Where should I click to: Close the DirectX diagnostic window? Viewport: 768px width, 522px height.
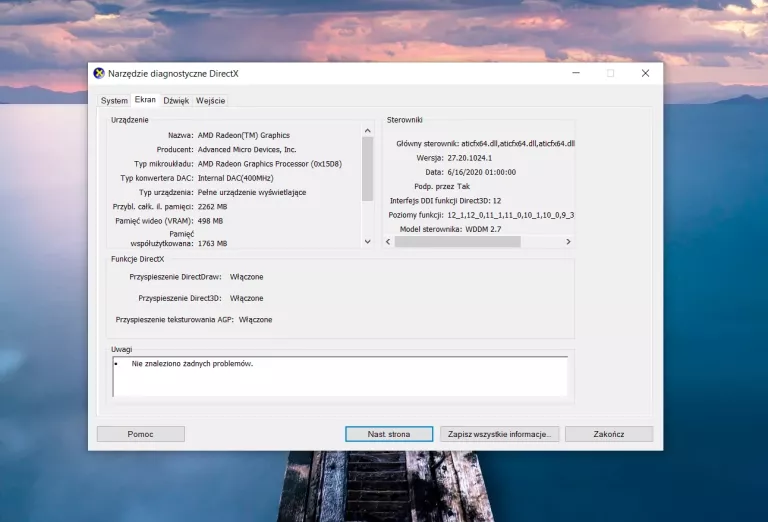coord(645,73)
